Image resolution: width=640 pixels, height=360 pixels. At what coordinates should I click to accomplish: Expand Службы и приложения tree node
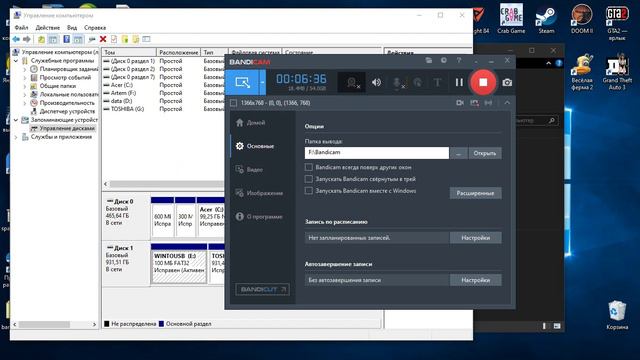pos(16,137)
